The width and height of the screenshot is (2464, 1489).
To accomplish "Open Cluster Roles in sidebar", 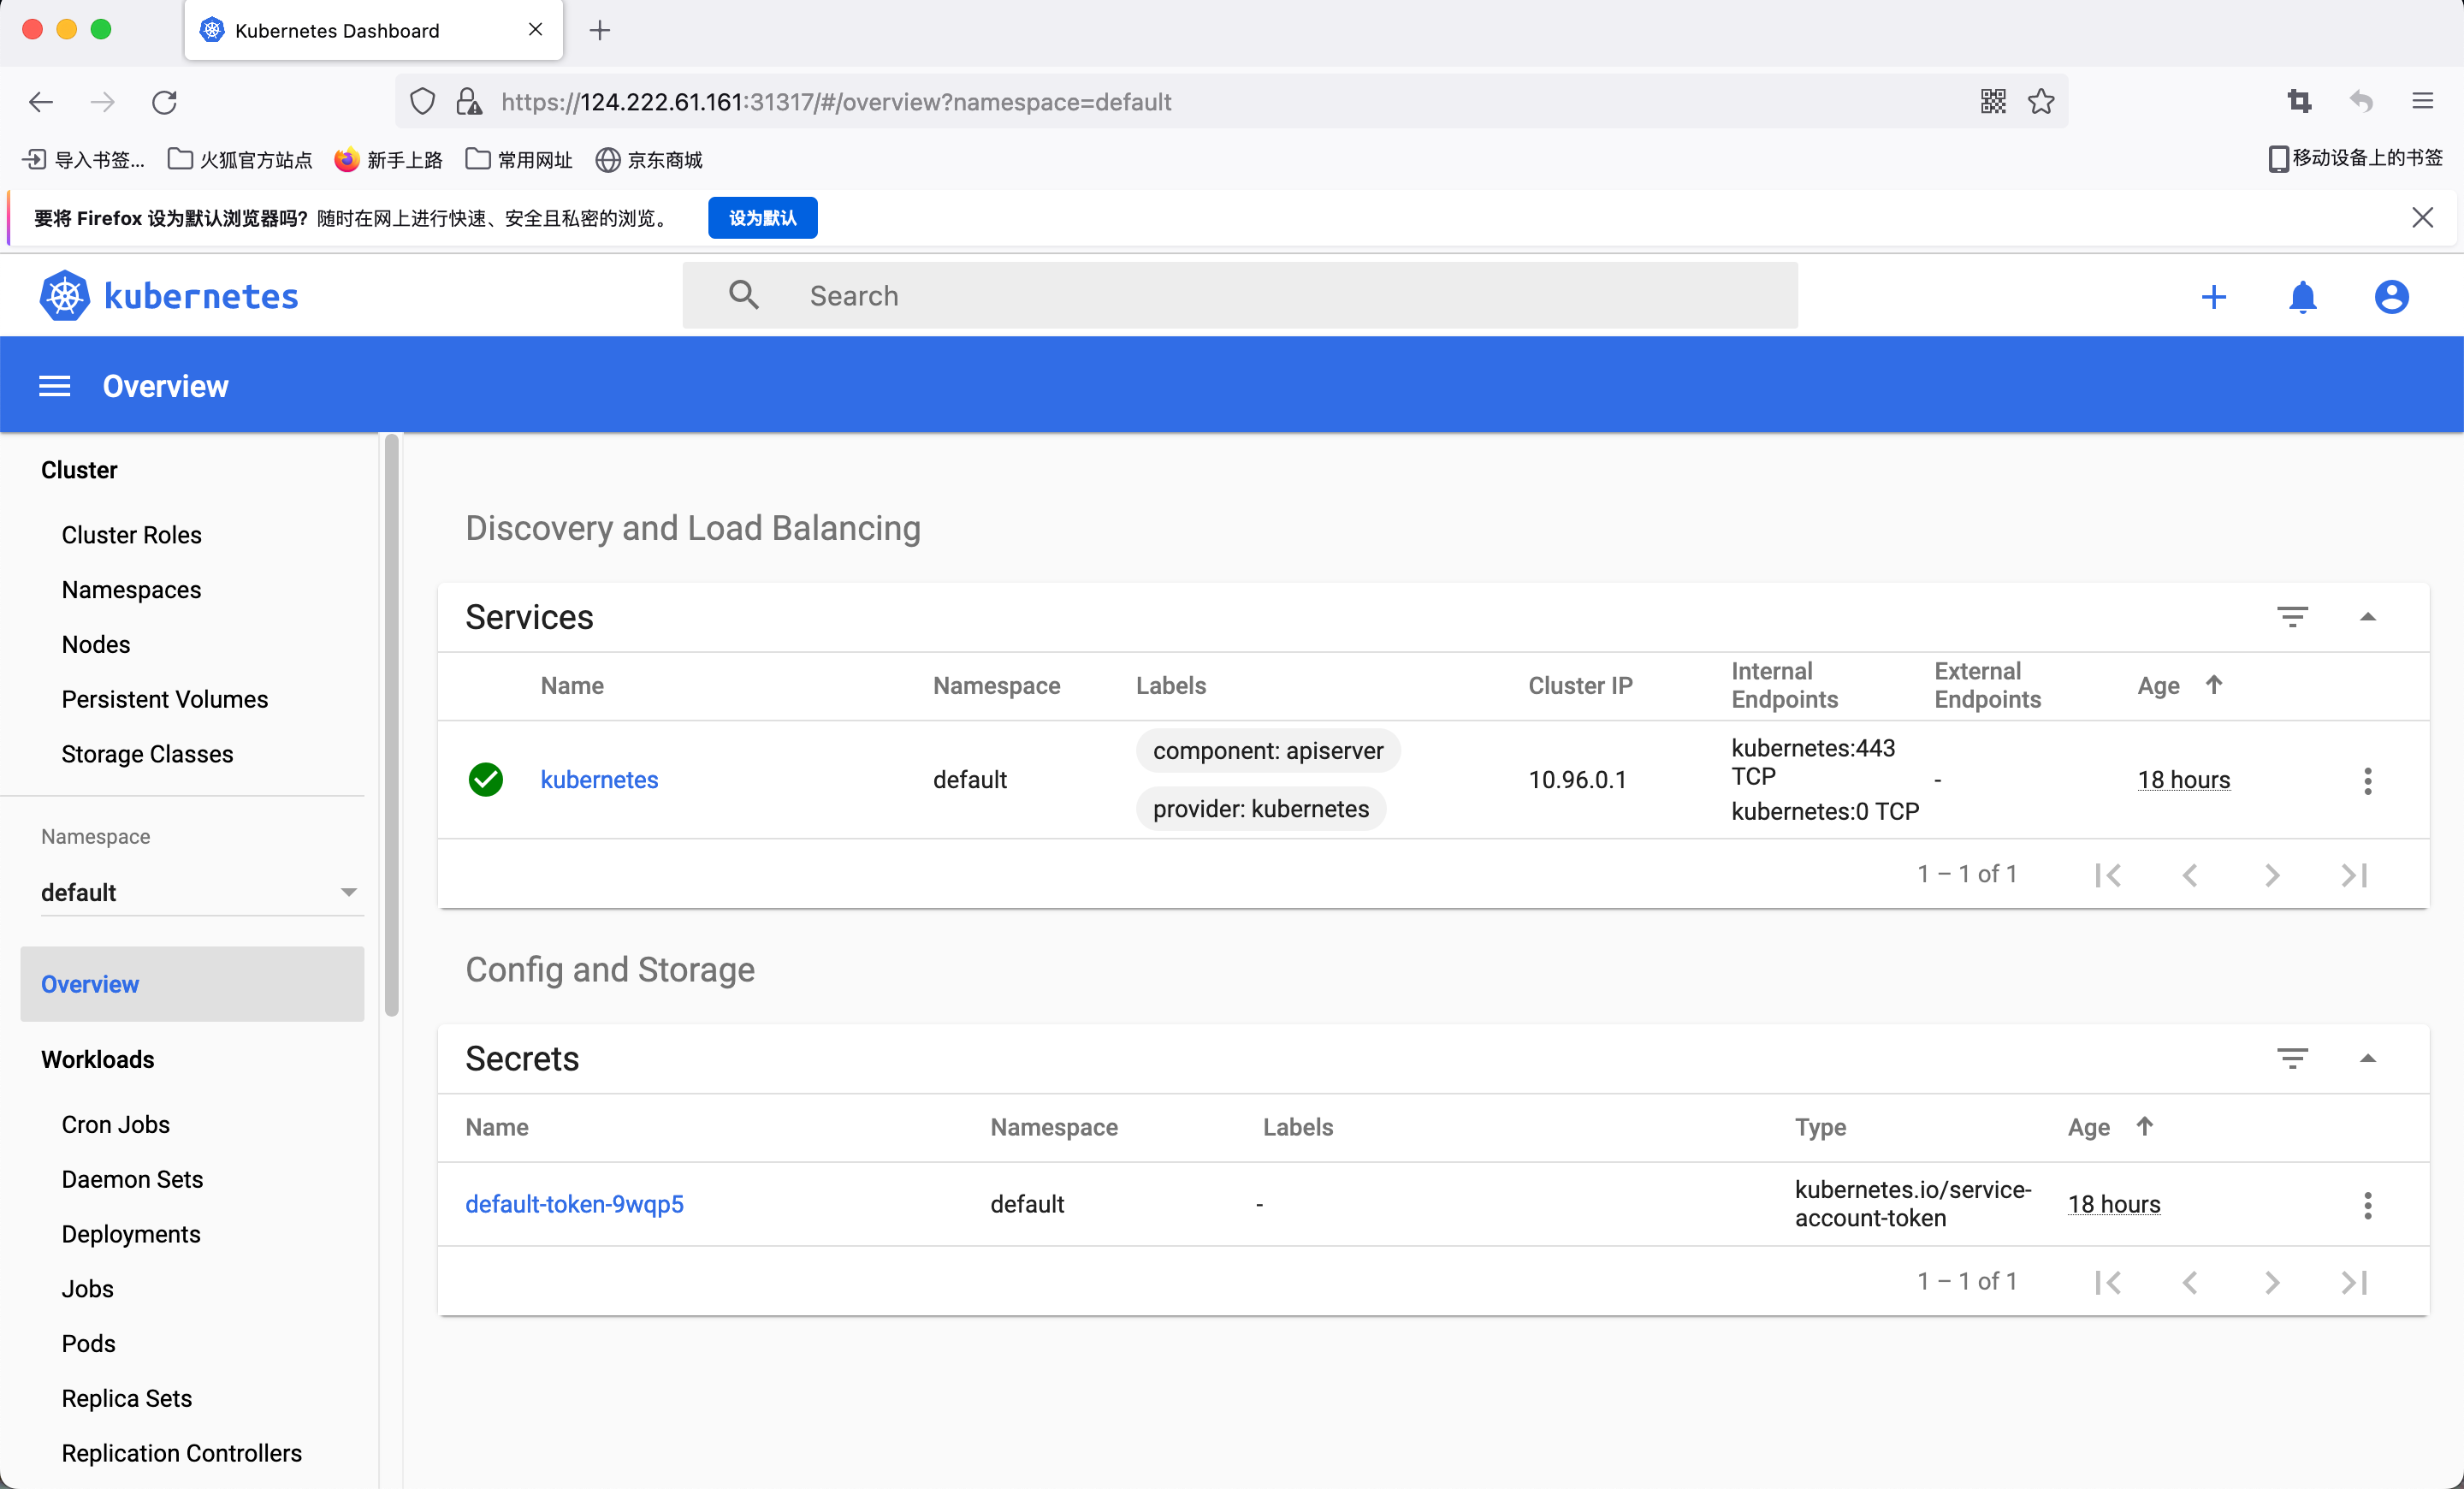I will (131, 535).
